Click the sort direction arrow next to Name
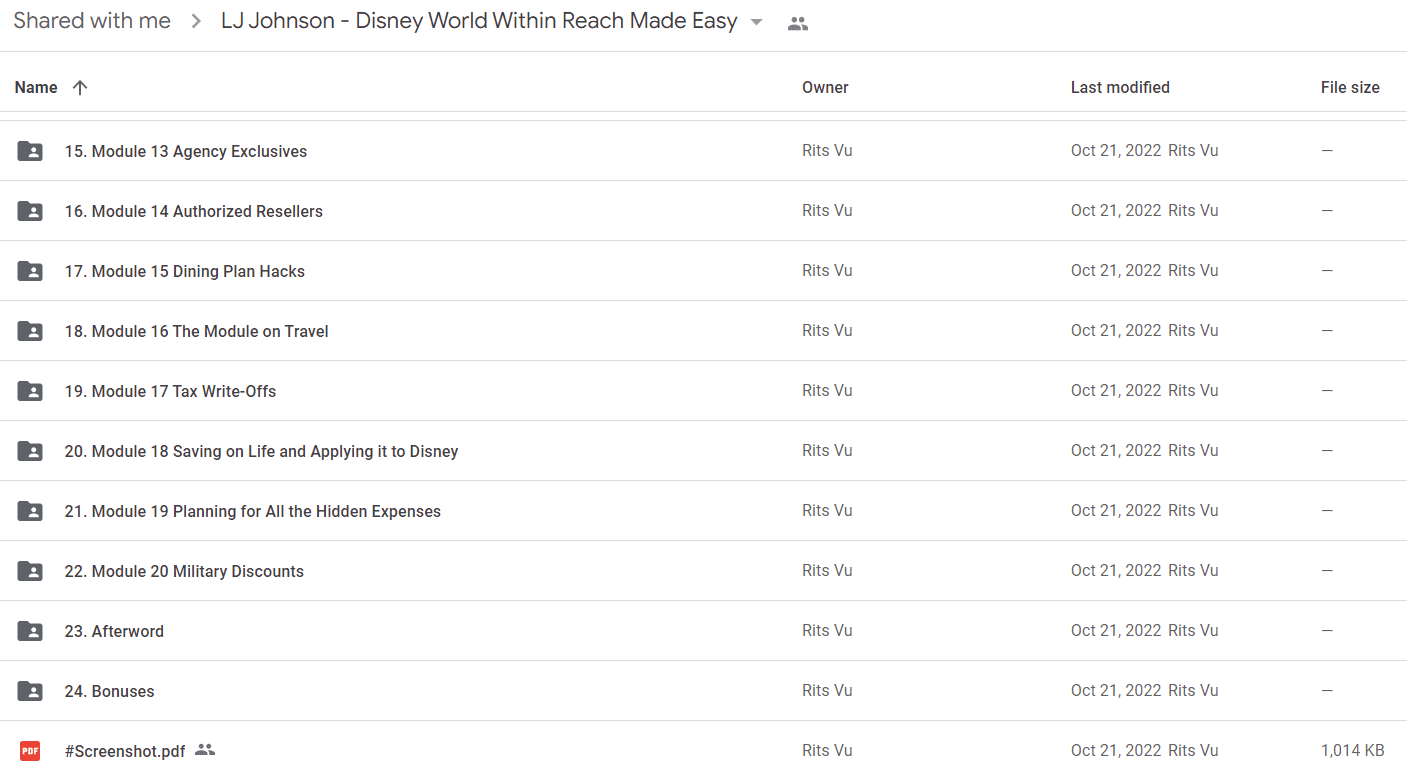 80,87
